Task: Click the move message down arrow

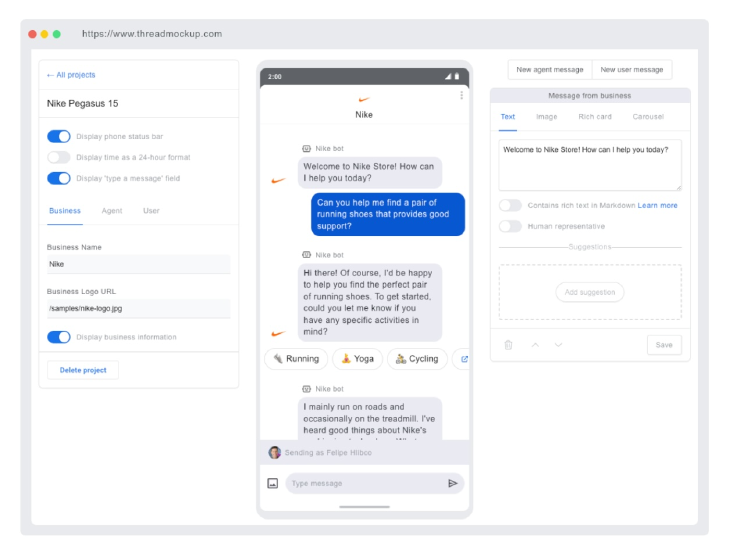Action: point(558,345)
